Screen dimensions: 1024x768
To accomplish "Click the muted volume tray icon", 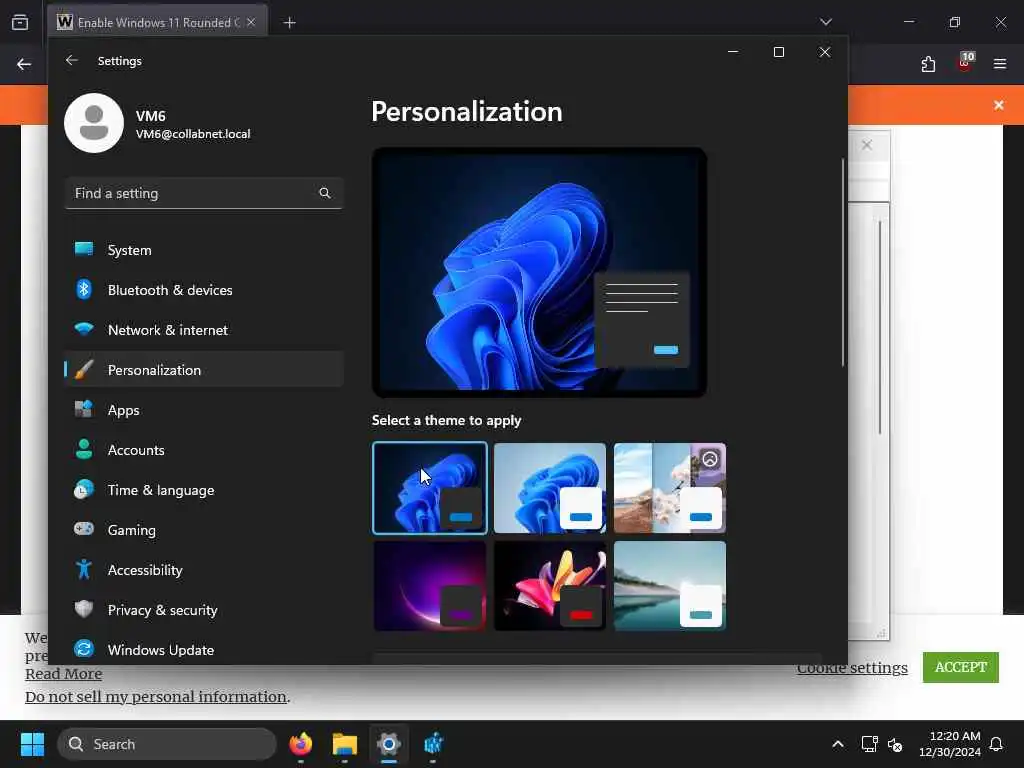I will click(895, 744).
